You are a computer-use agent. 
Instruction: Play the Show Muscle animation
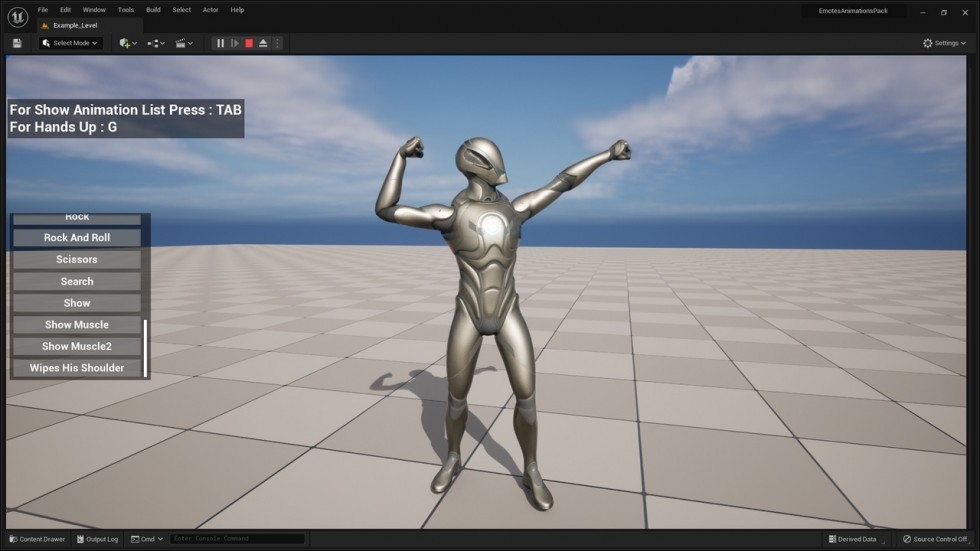77,324
